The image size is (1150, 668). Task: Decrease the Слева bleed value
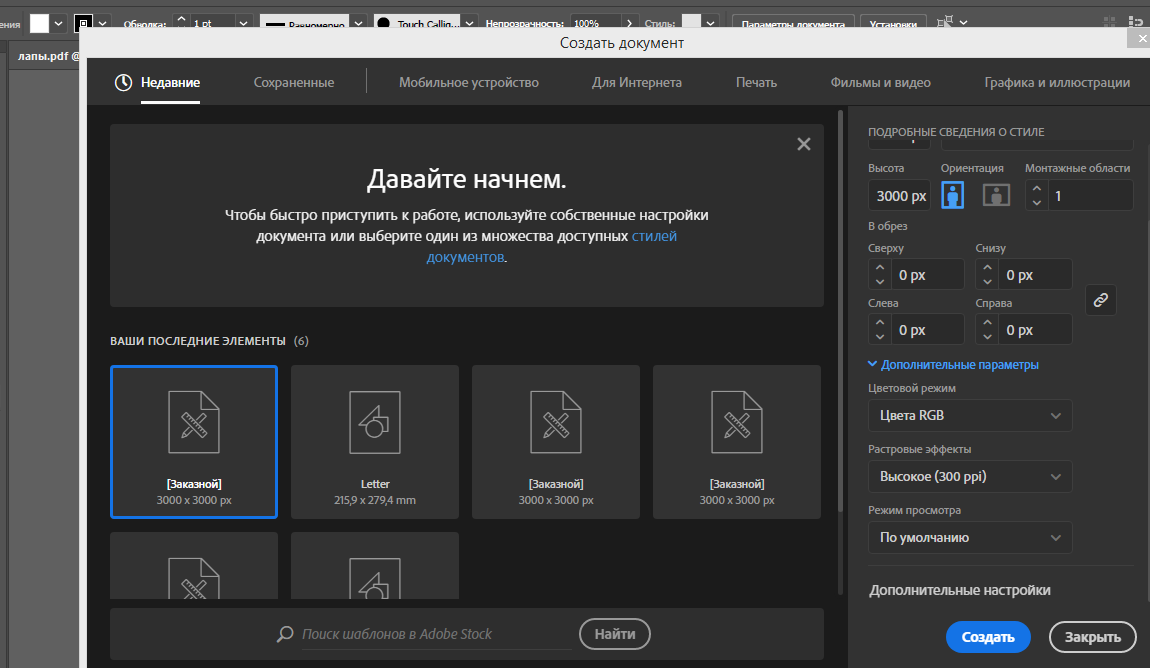pyautogui.click(x=880, y=337)
